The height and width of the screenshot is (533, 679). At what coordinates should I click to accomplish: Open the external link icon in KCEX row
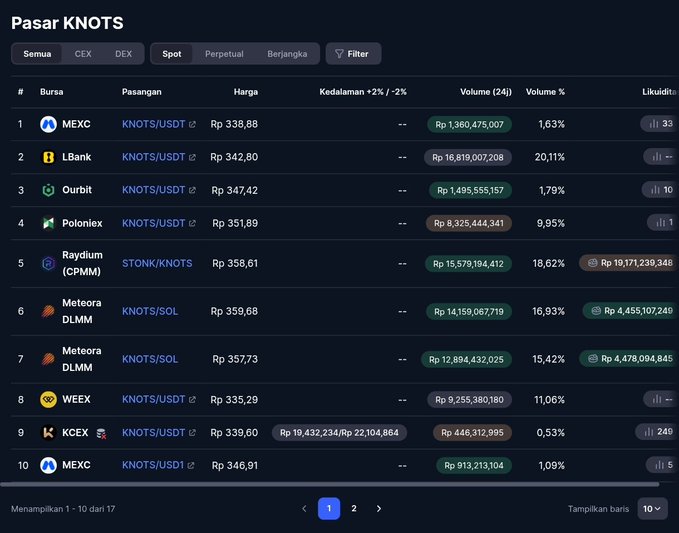tap(192, 433)
